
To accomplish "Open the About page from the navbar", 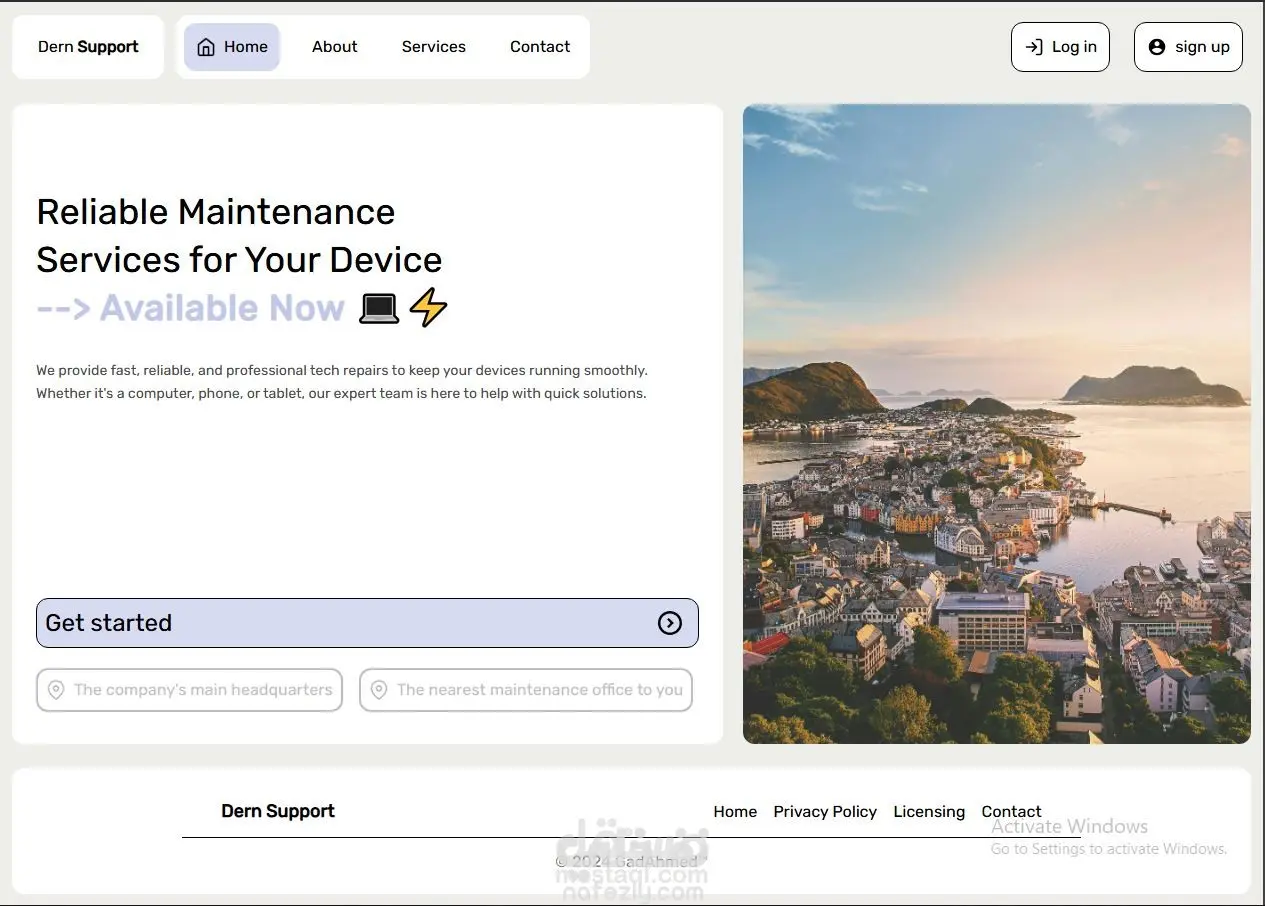I will [334, 47].
